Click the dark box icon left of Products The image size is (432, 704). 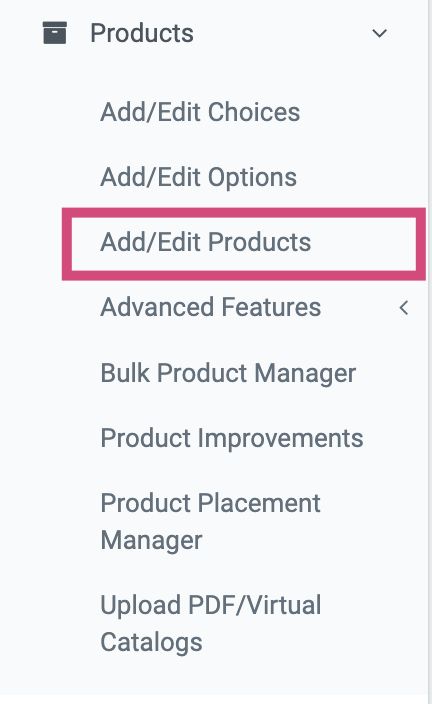tap(55, 33)
